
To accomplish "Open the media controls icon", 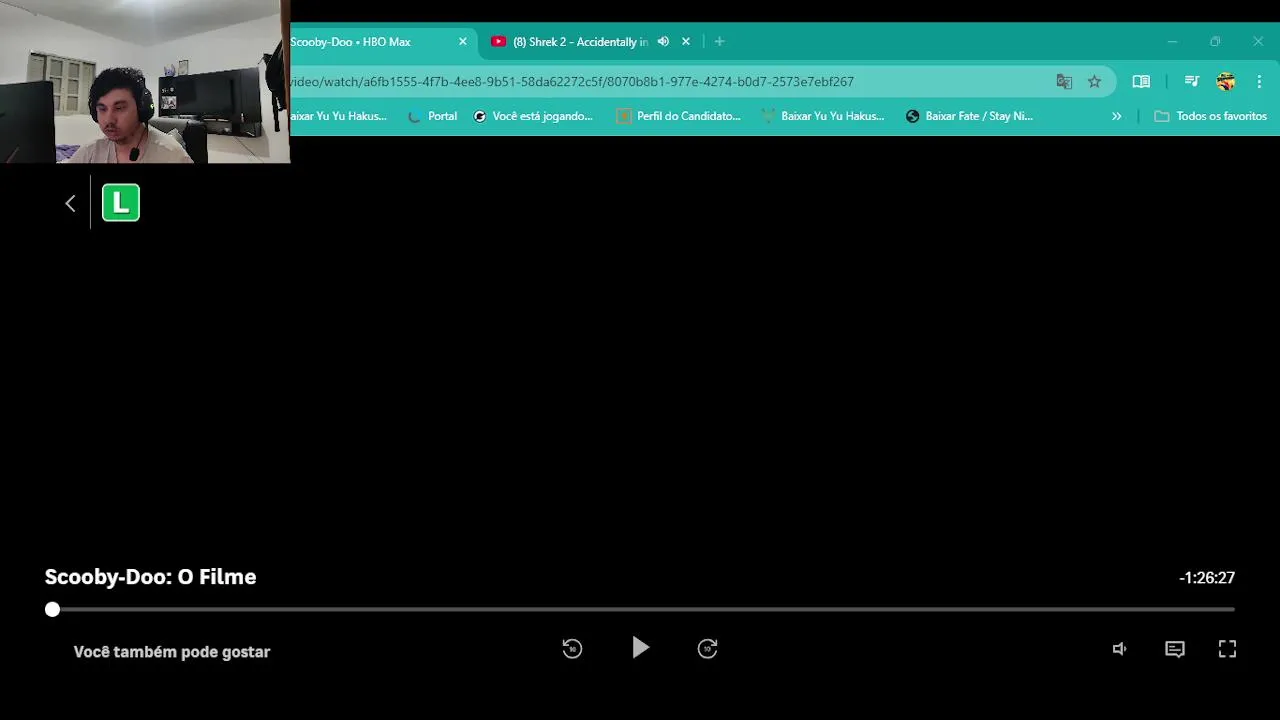I will click(x=1191, y=82).
